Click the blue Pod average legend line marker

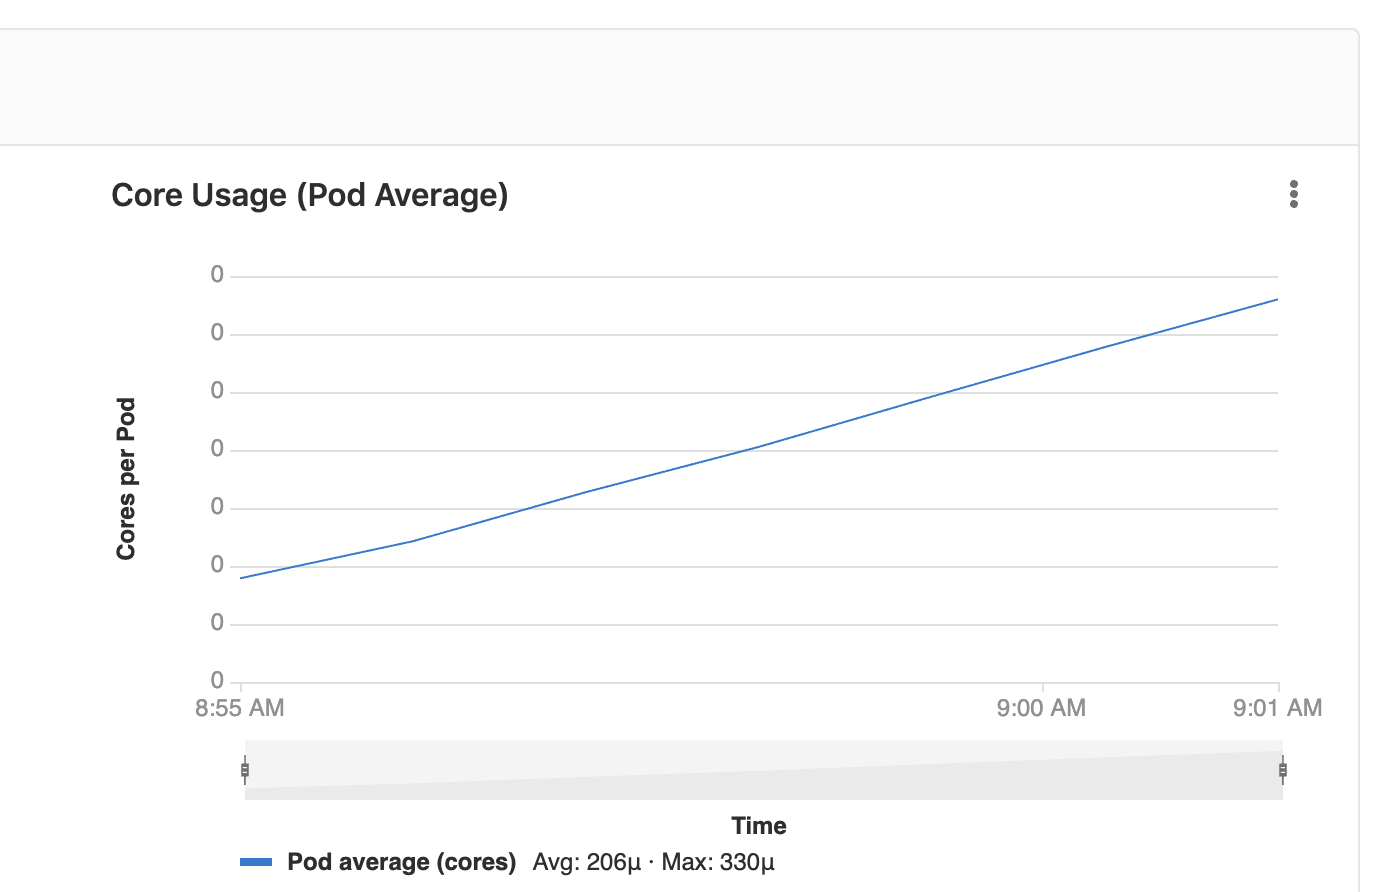258,861
